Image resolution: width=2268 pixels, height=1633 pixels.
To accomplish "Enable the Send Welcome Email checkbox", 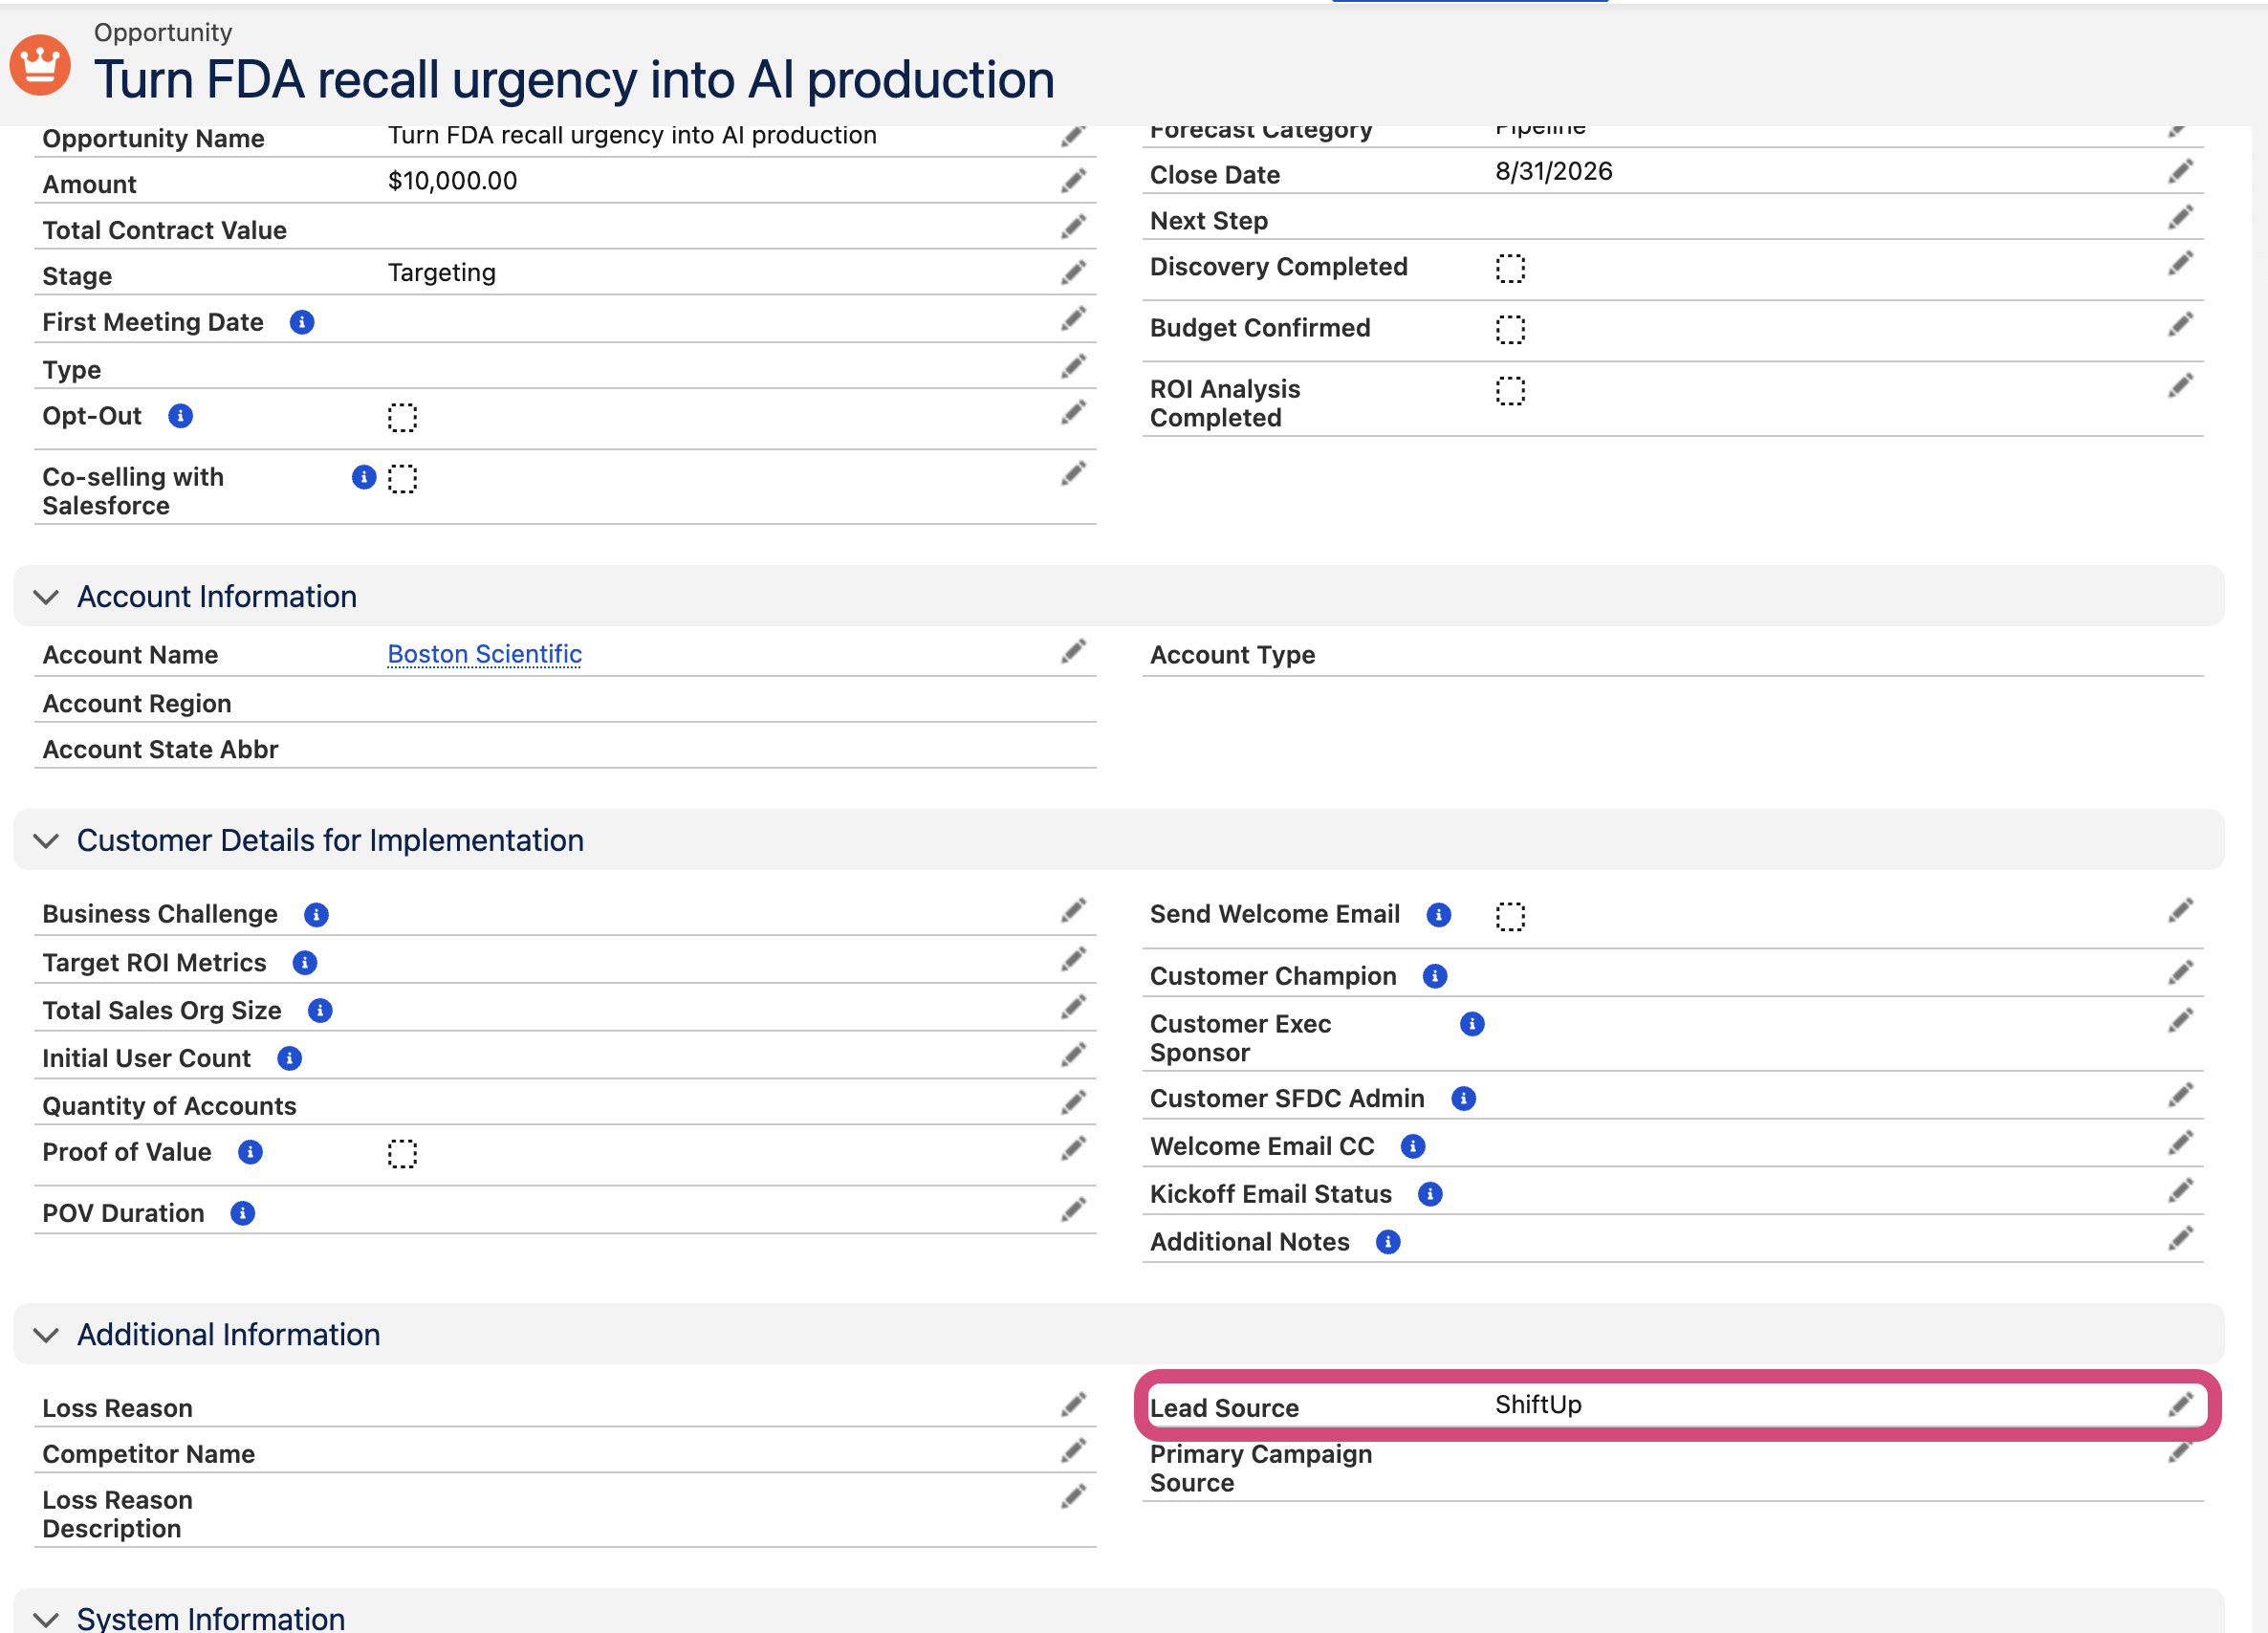I will tap(1510, 917).
